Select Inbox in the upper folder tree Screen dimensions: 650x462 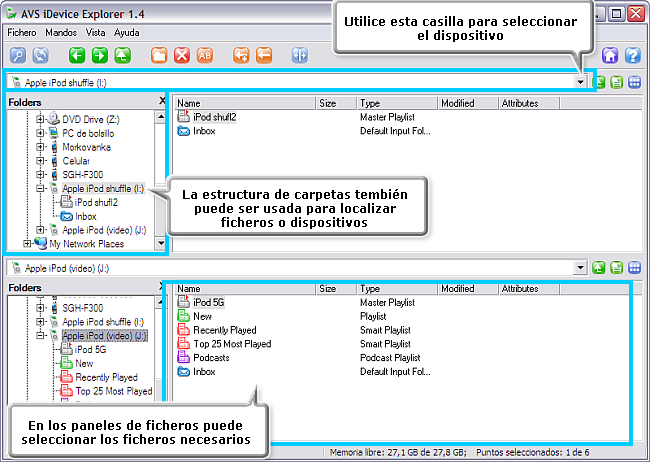(86, 216)
